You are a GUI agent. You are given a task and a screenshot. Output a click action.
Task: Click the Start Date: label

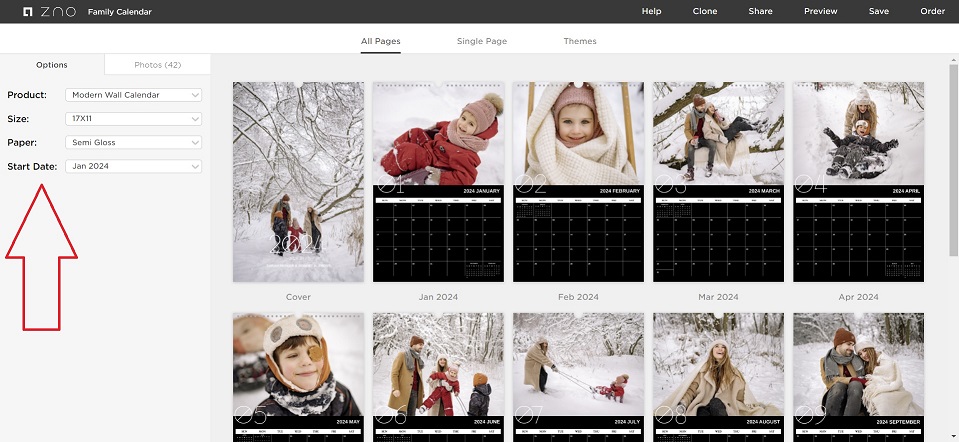tap(32, 166)
